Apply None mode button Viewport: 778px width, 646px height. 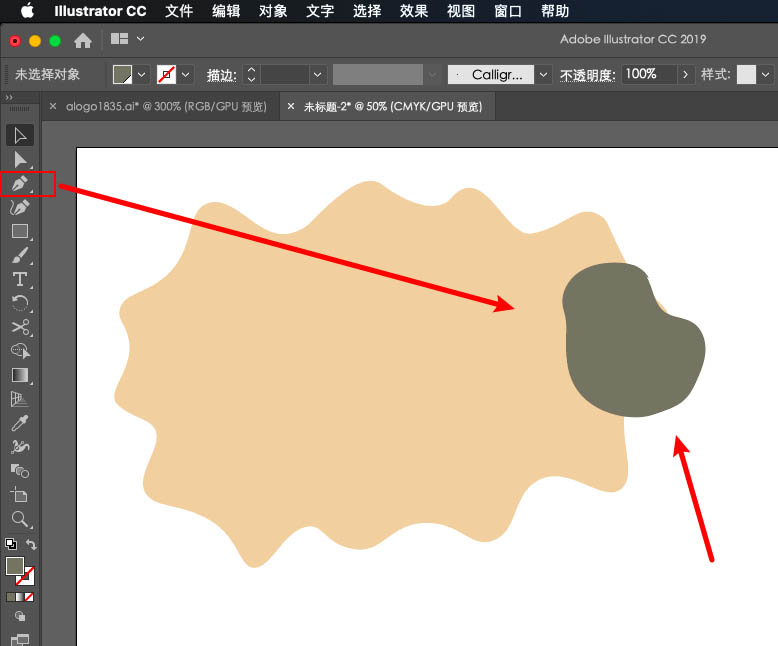coord(29,597)
